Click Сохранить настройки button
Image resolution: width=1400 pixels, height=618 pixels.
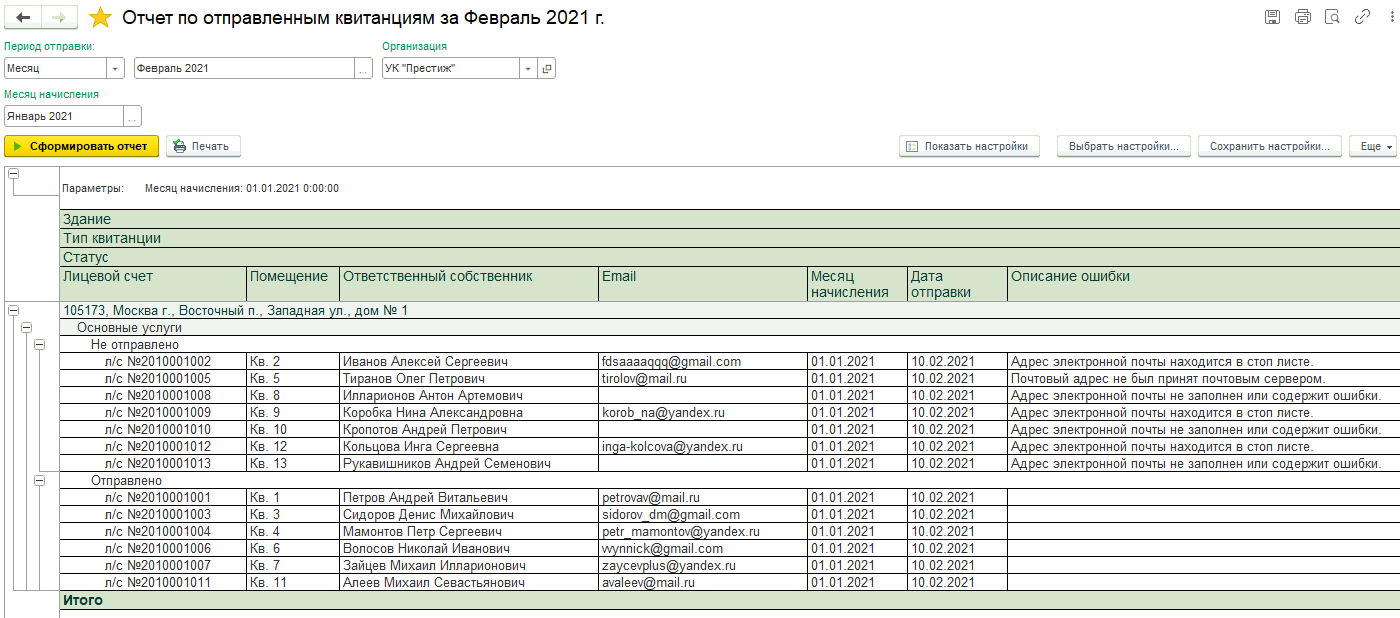(1269, 146)
